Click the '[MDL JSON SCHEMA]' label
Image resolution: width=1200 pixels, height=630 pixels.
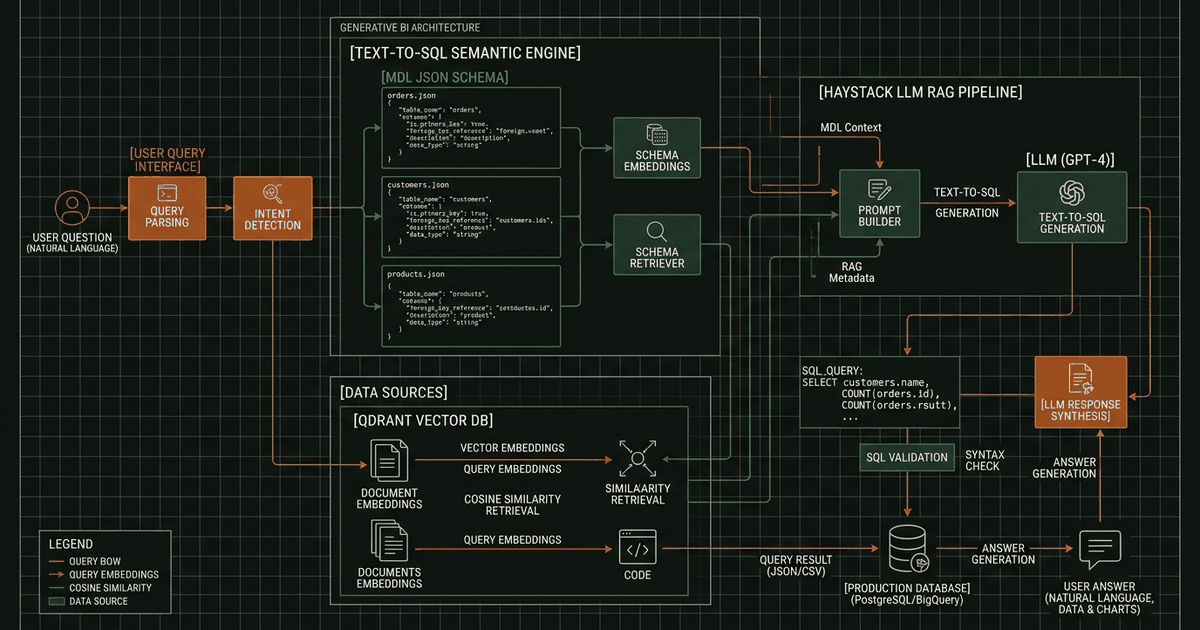click(445, 77)
